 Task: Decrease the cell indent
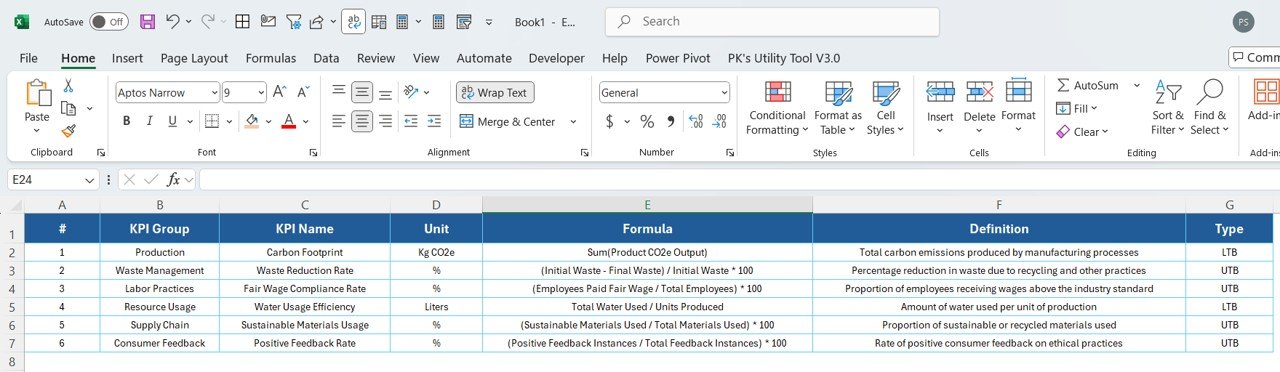(411, 121)
